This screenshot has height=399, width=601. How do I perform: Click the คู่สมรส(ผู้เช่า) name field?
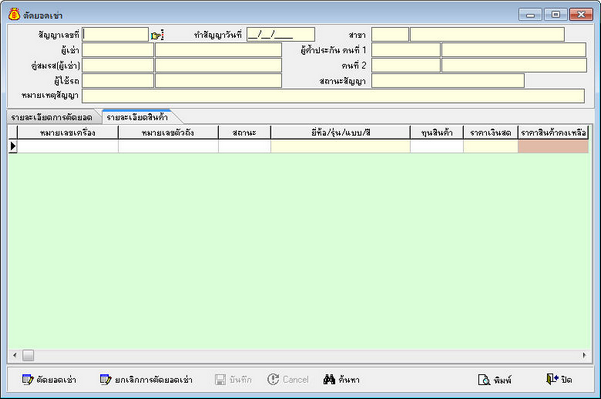point(218,65)
